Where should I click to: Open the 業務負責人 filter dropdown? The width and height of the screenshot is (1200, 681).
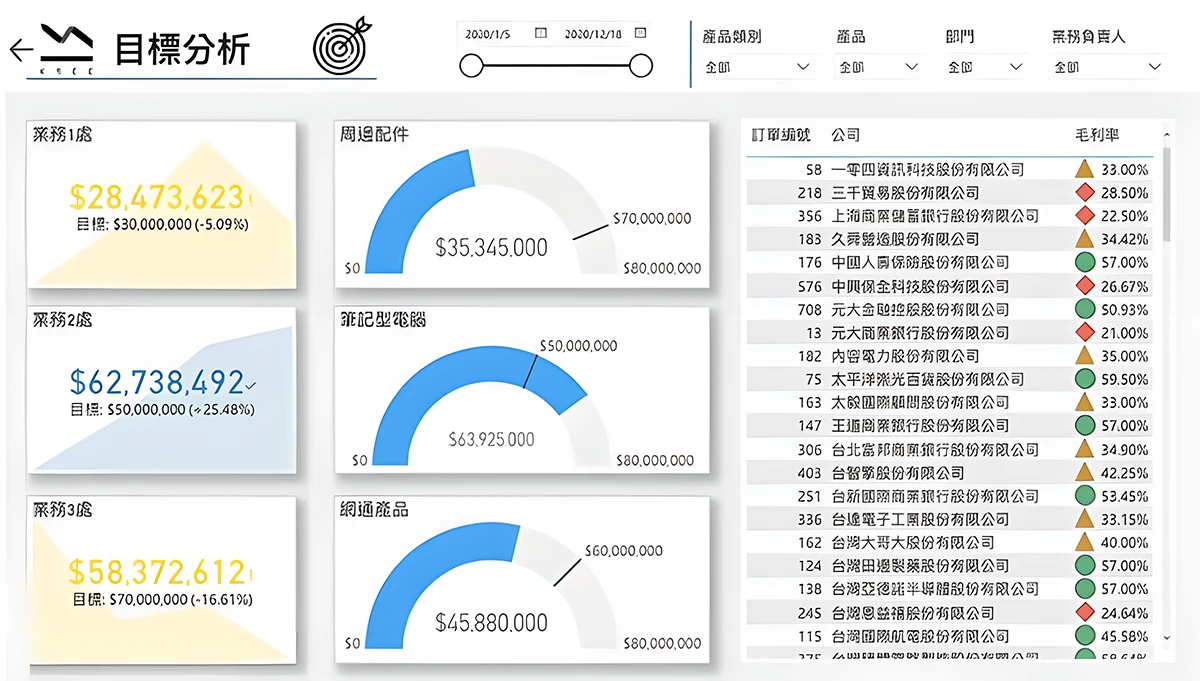[1155, 67]
